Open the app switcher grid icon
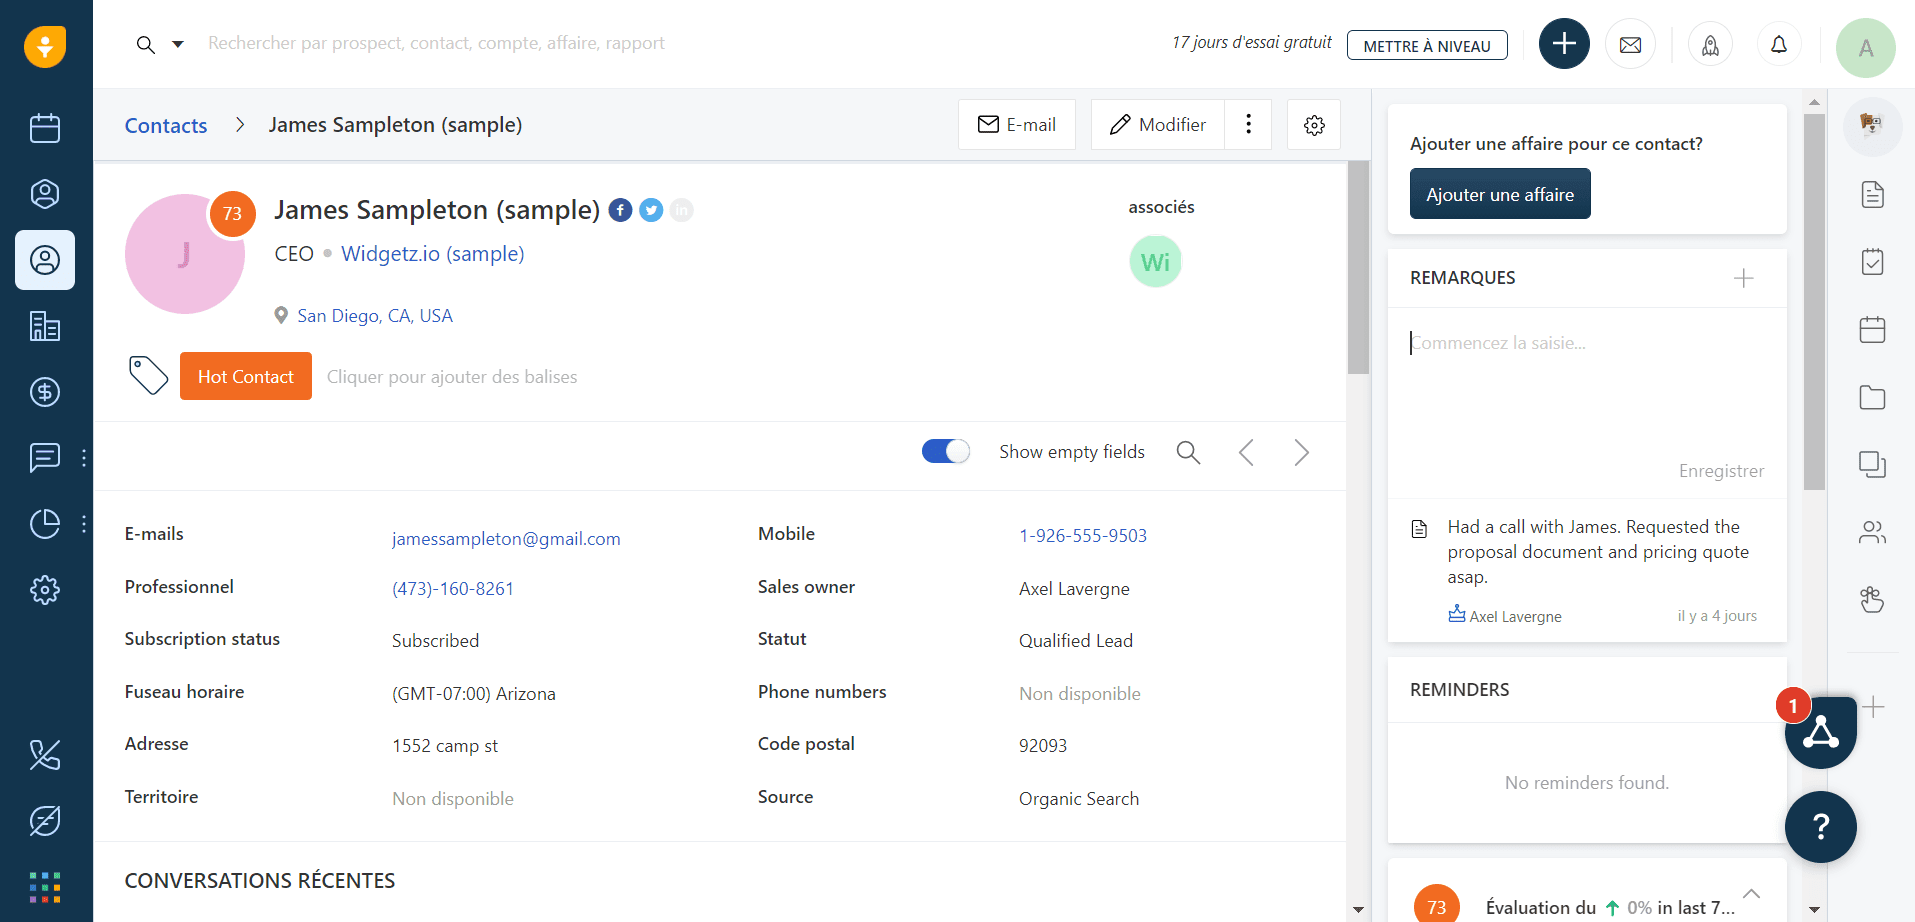Viewport: 1915px width, 922px height. pyautogui.click(x=45, y=887)
